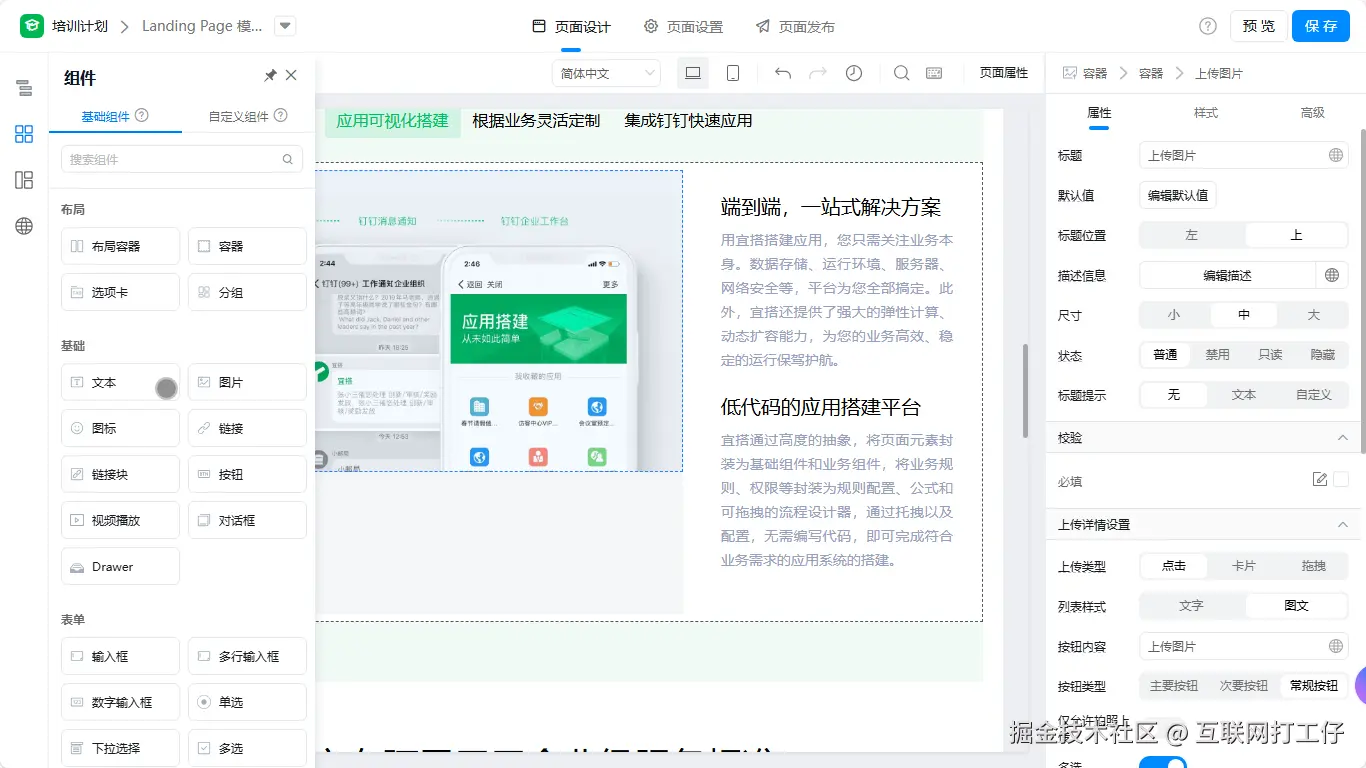The image size is (1366, 768).
Task: Redo the last action
Action: pos(818,73)
